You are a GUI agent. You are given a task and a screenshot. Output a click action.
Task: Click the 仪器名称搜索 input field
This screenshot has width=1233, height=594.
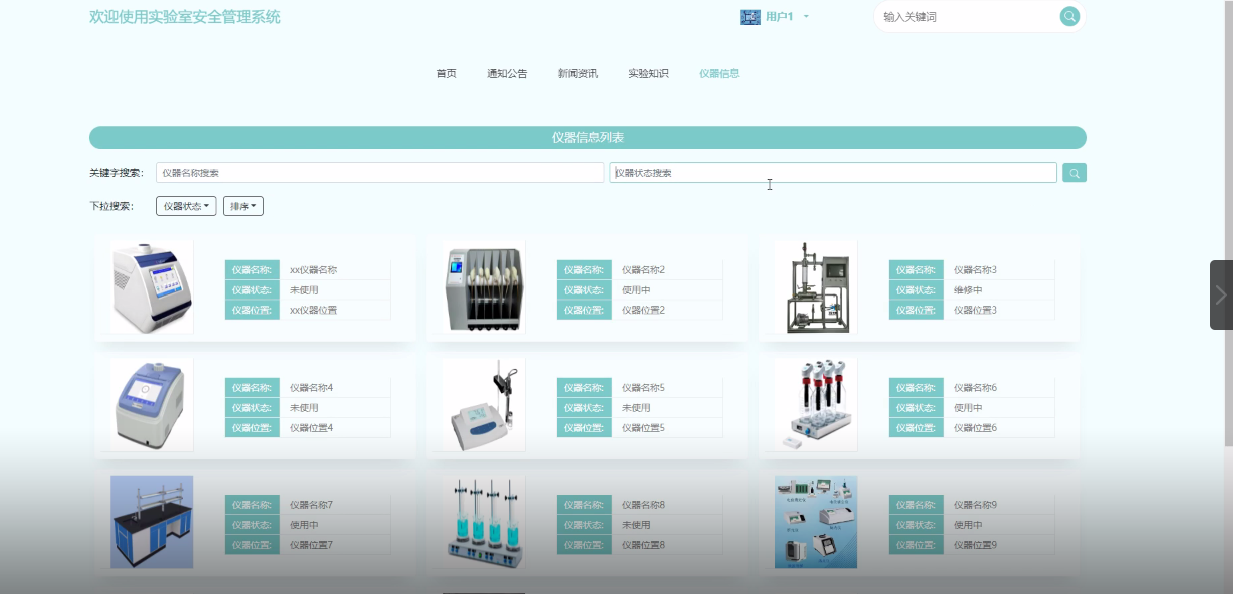tap(380, 172)
